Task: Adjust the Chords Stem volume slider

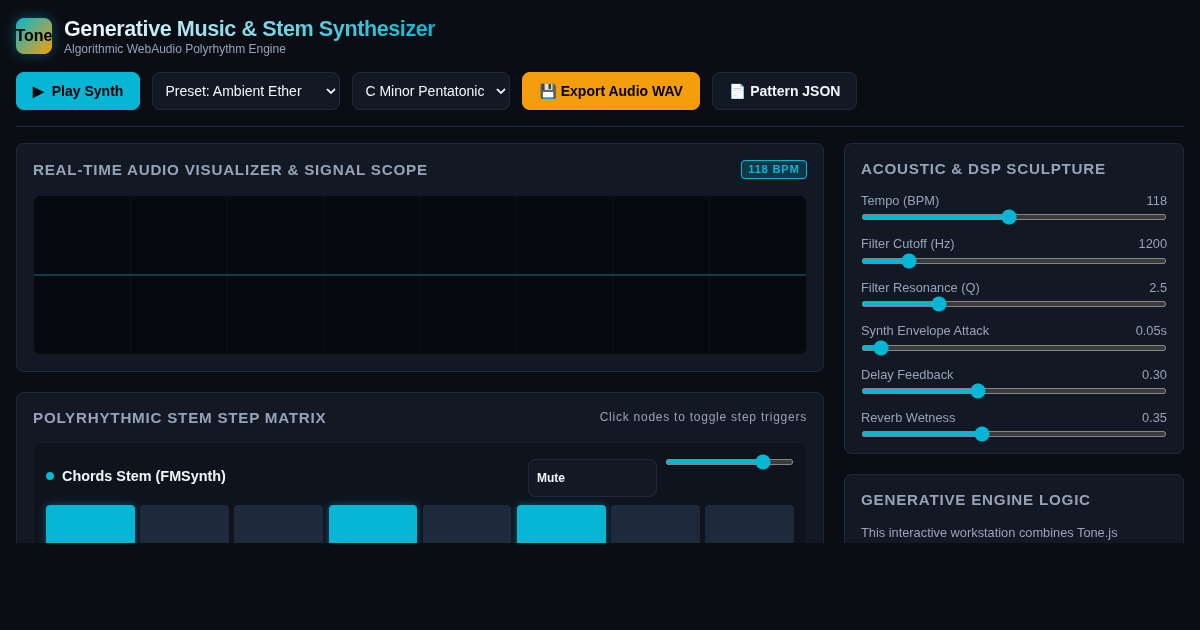Action: [x=729, y=462]
